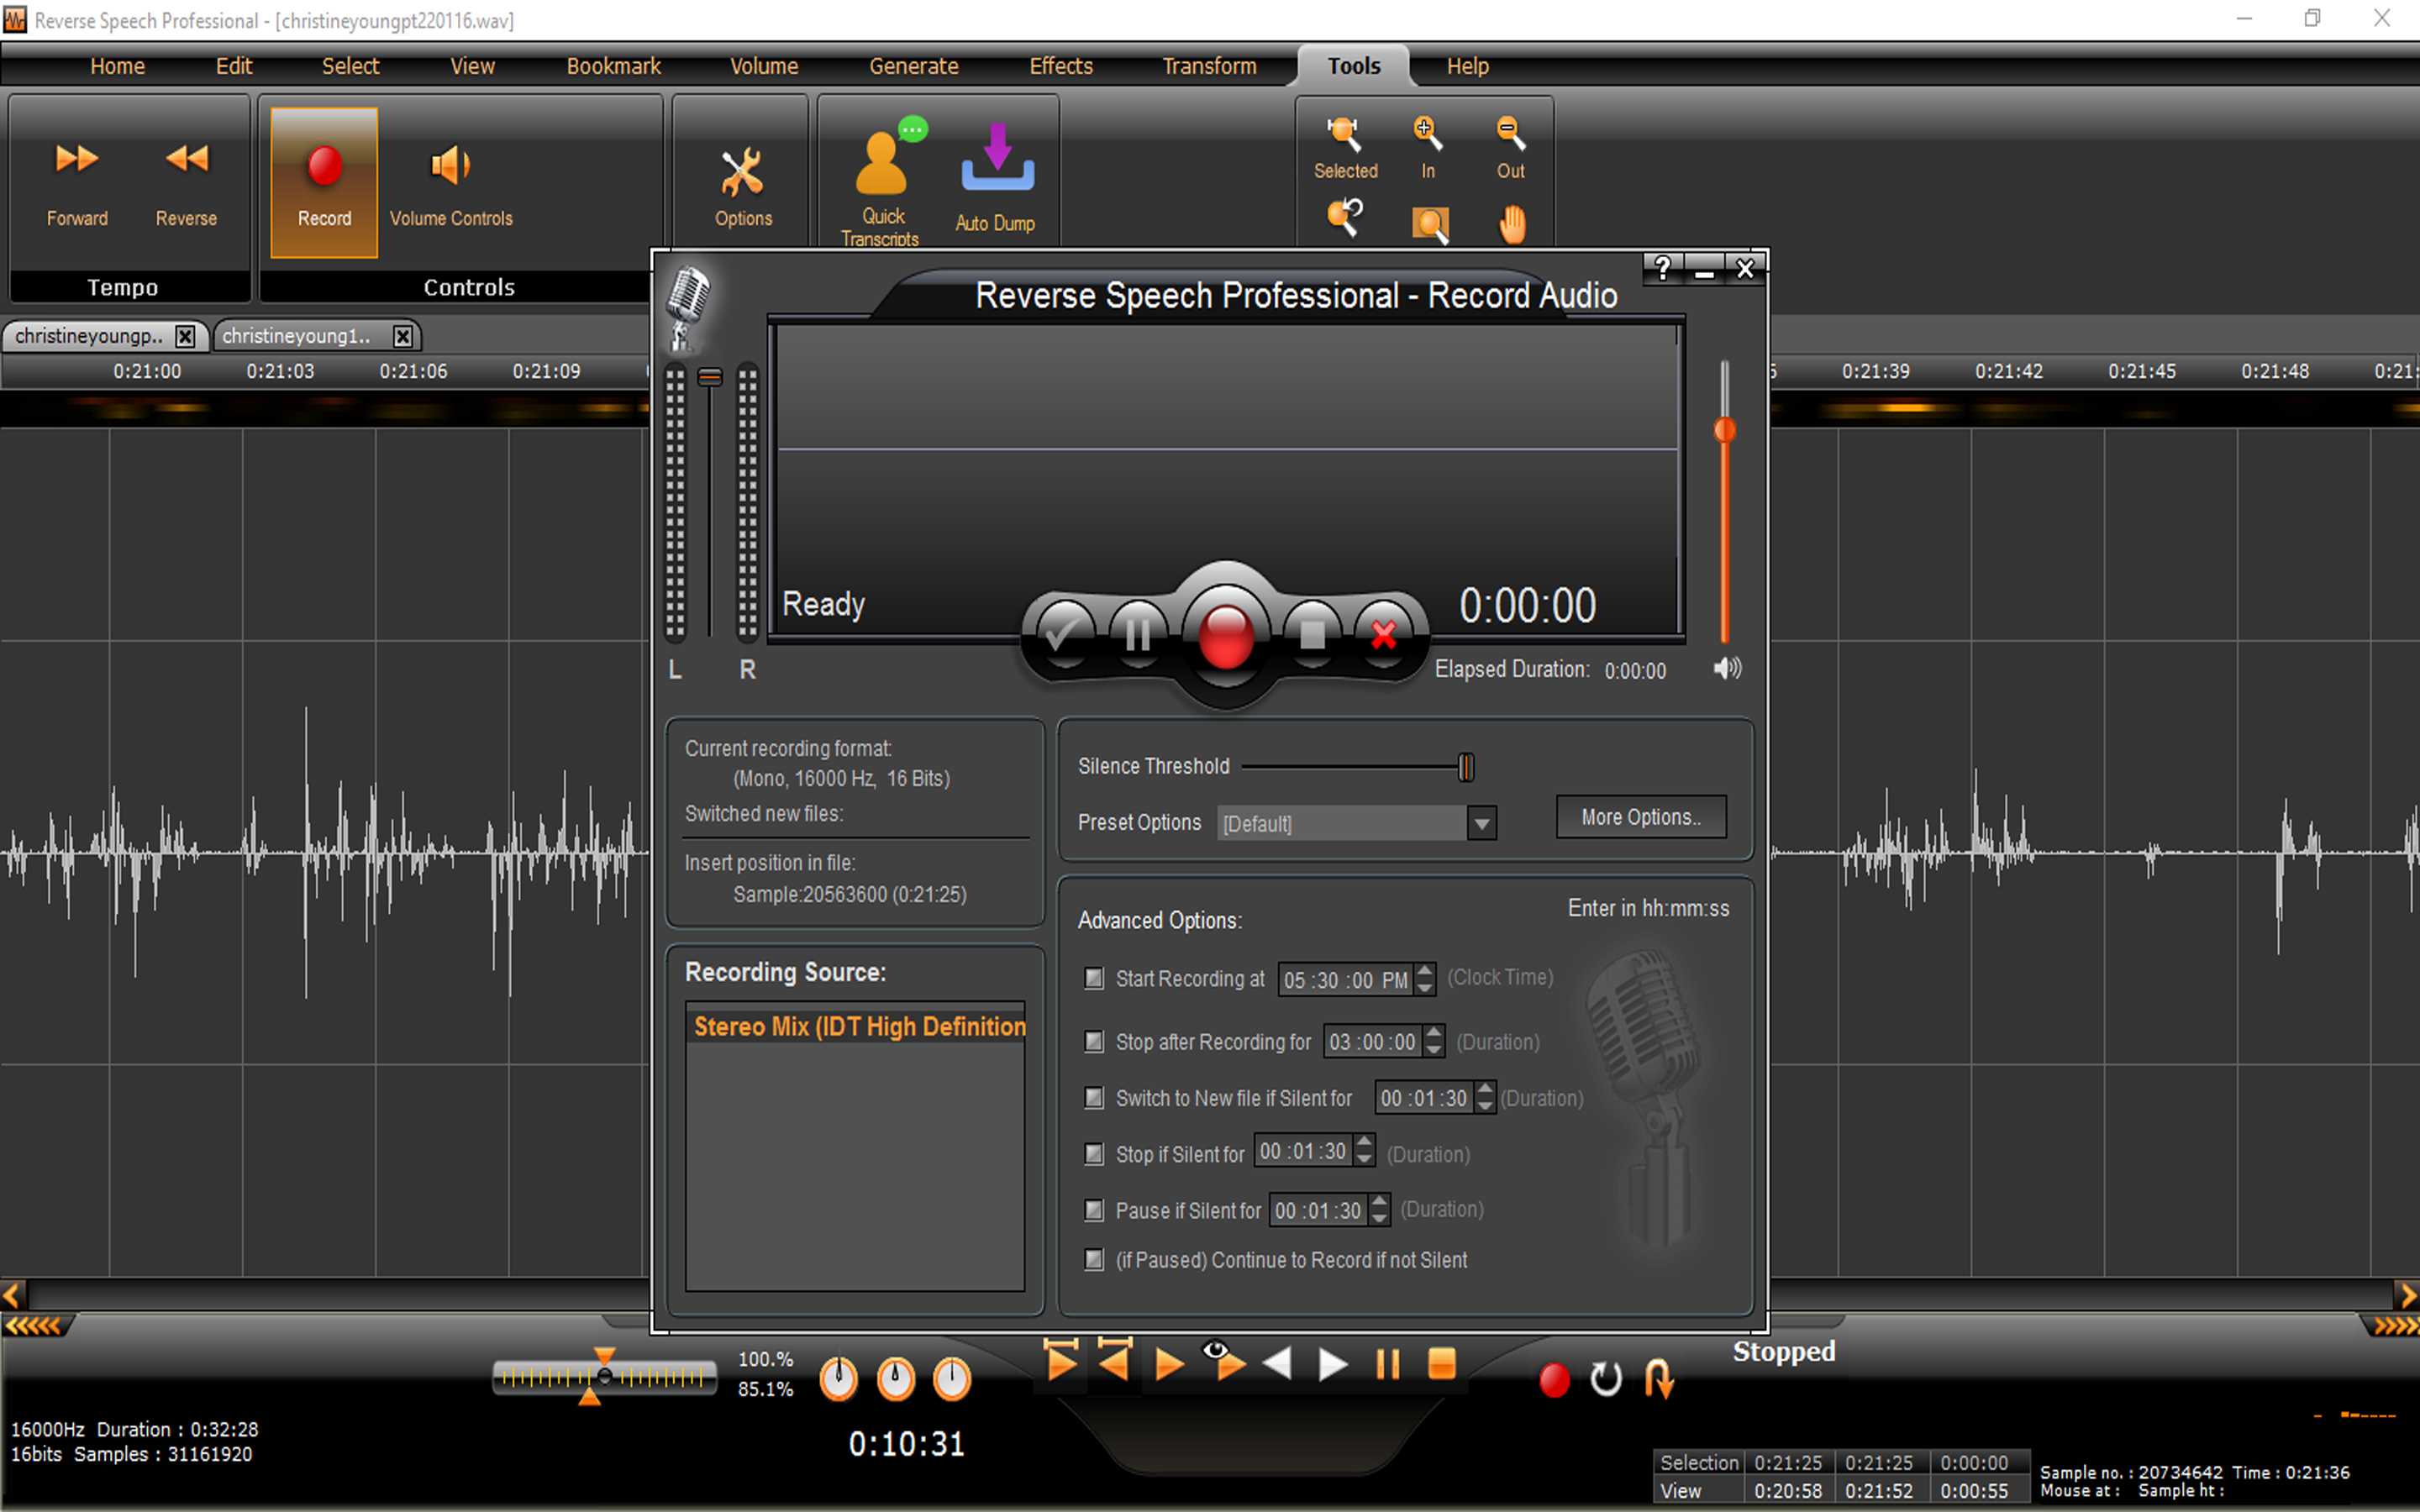Click Switch to New file duration stepper
Screen dimensions: 2420x1512
click(1485, 1097)
